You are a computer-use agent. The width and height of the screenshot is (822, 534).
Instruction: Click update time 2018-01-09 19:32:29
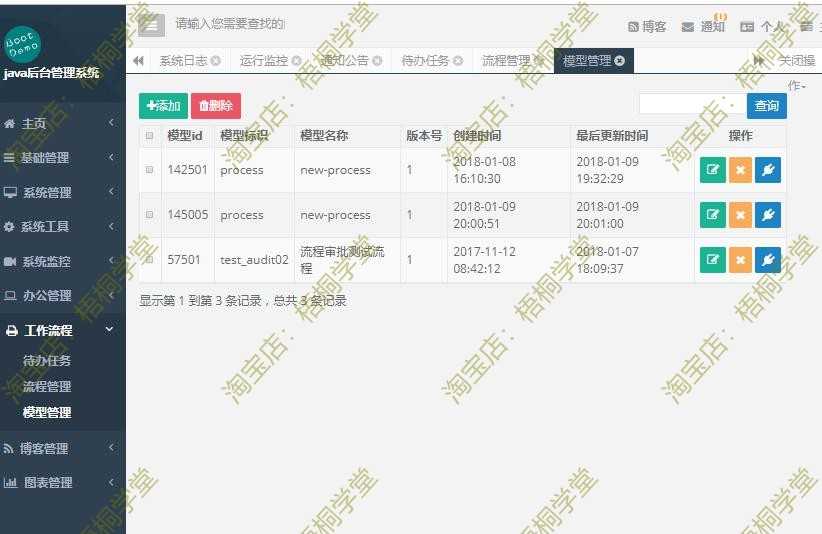608,170
